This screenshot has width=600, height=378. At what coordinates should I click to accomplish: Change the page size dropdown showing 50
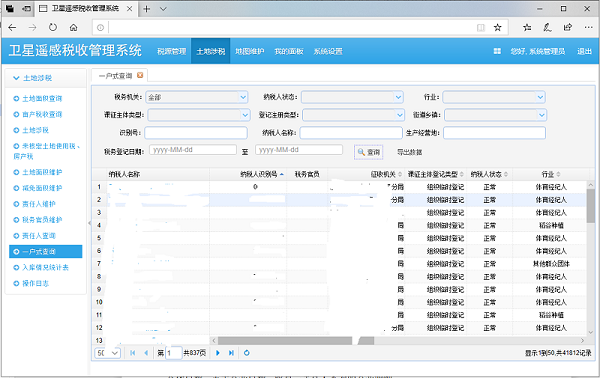click(108, 353)
